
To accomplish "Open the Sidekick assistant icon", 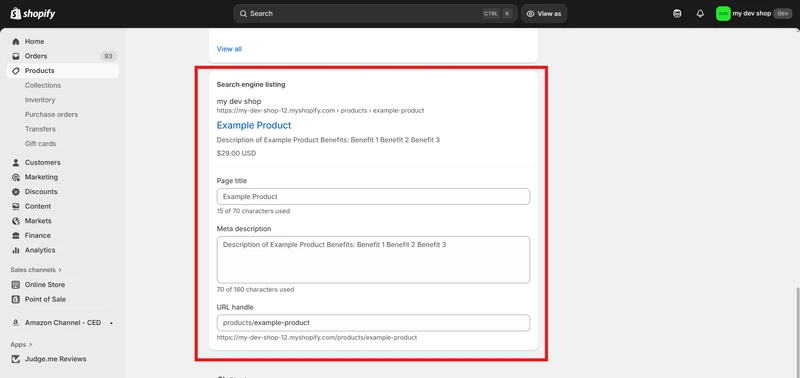I will [677, 14].
